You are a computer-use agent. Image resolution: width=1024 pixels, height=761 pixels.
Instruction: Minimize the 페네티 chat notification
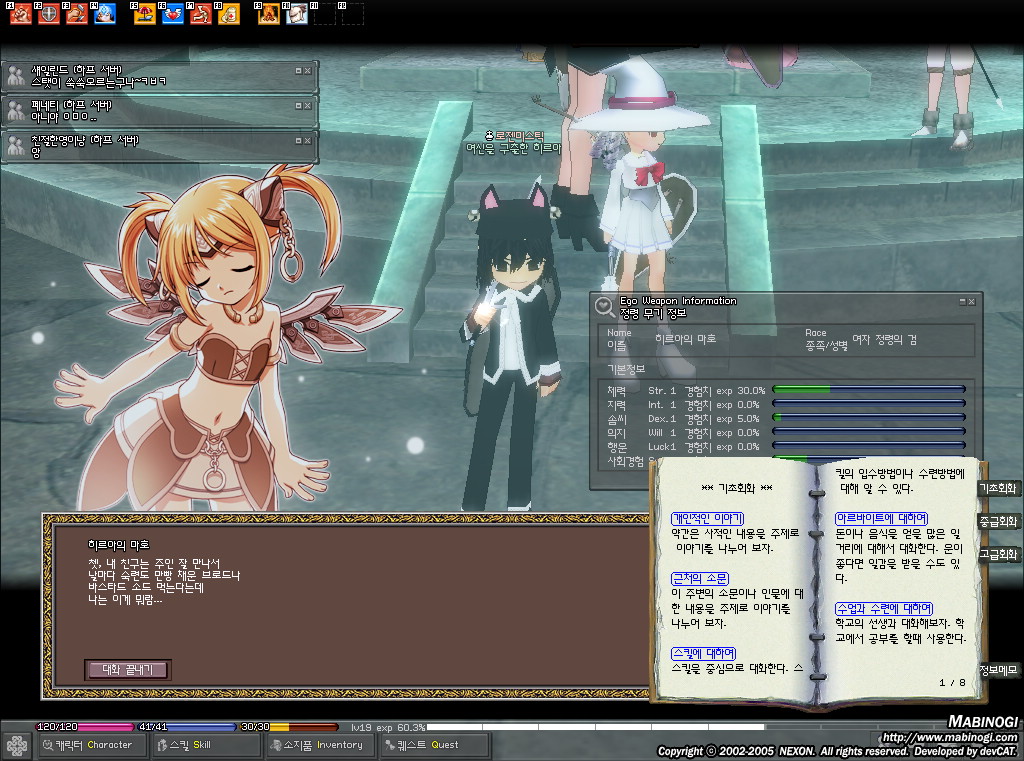point(298,105)
